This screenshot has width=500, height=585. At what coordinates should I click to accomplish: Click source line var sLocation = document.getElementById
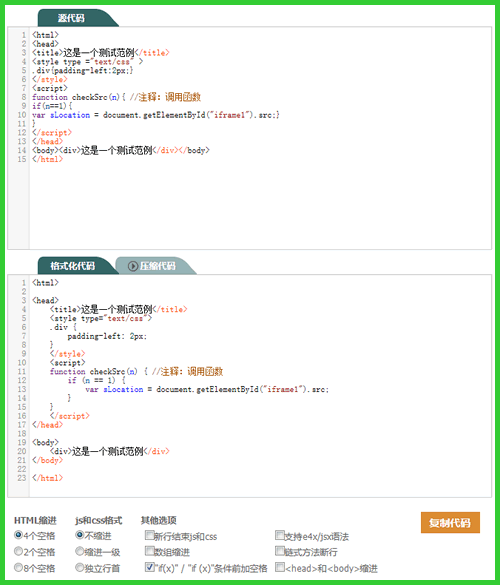click(x=156, y=115)
